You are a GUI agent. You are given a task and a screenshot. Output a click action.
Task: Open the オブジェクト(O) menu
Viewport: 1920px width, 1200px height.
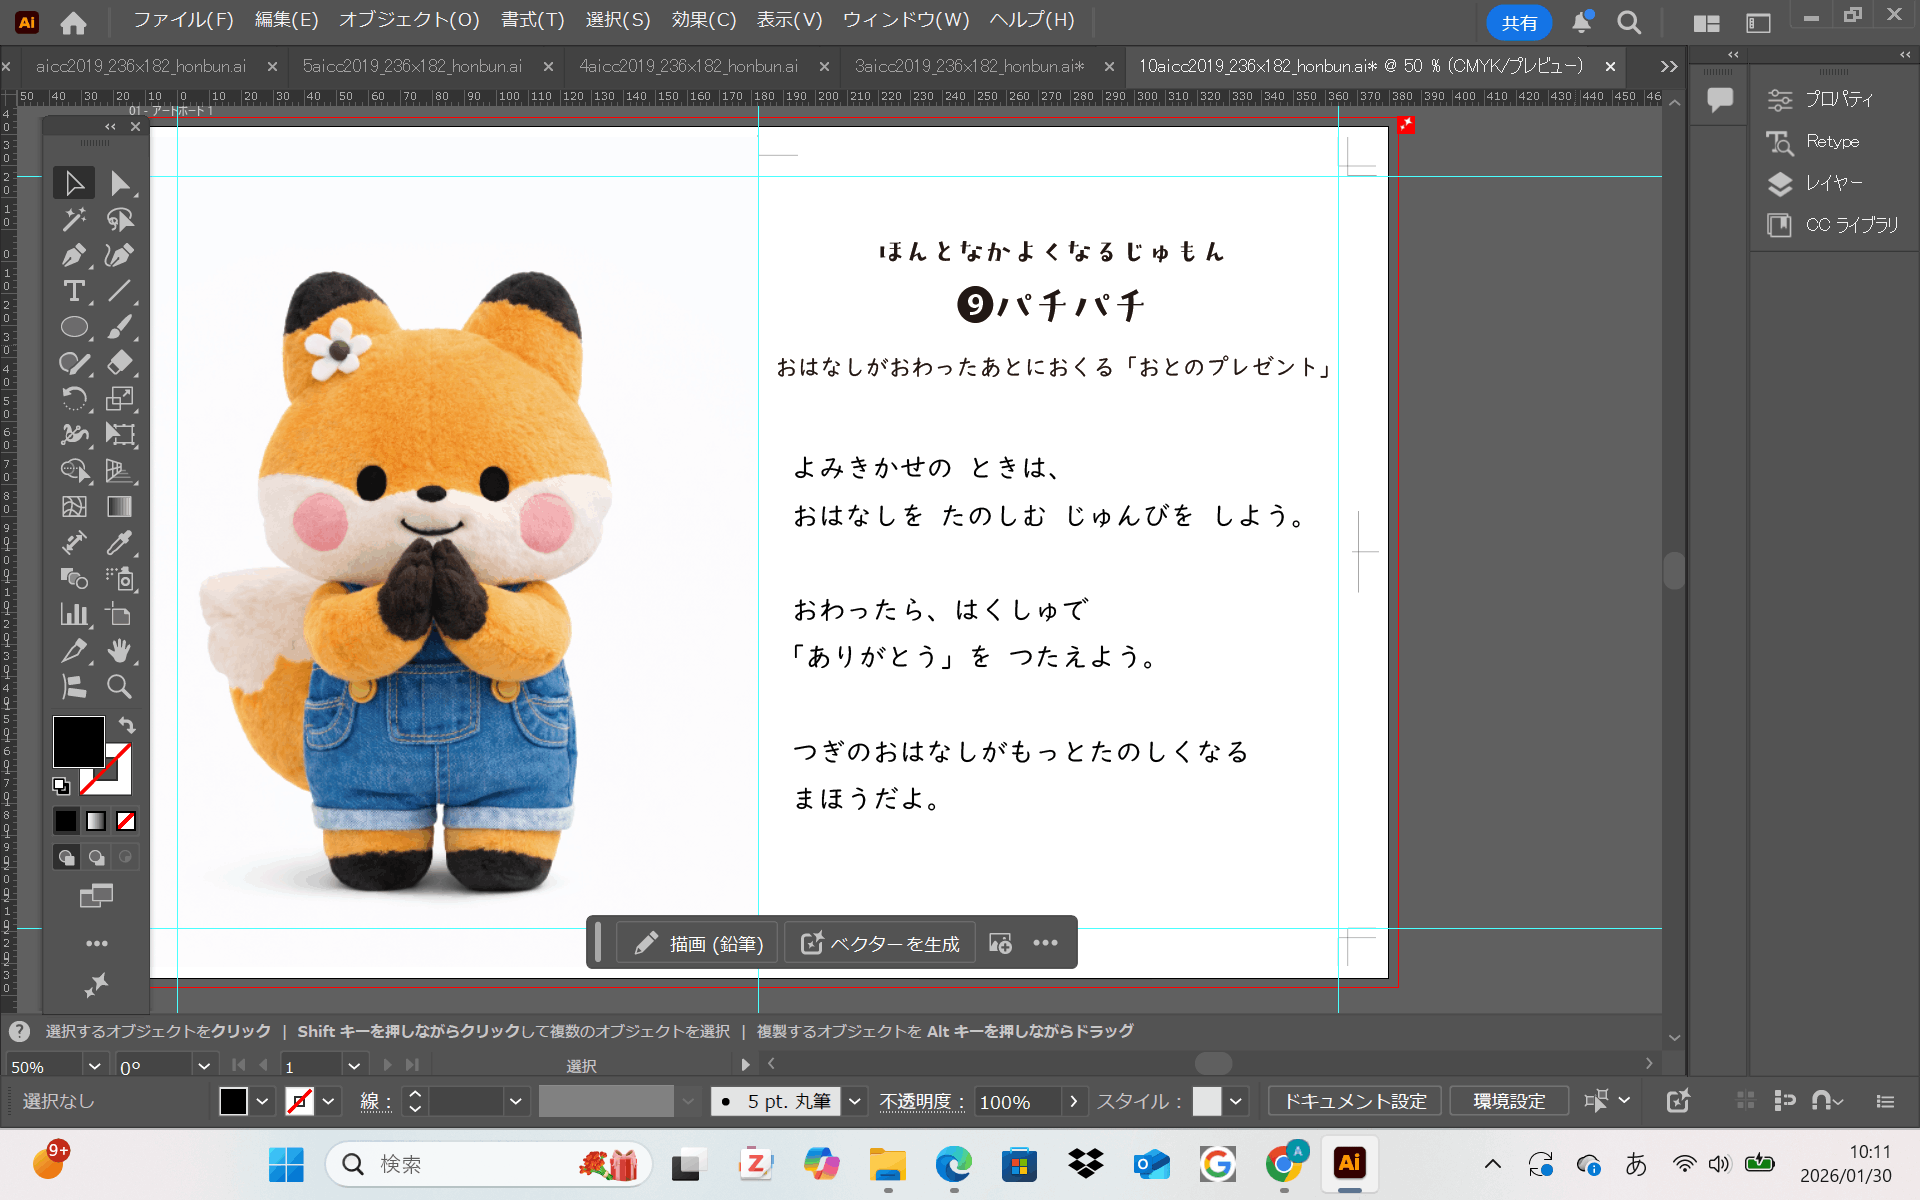click(409, 20)
